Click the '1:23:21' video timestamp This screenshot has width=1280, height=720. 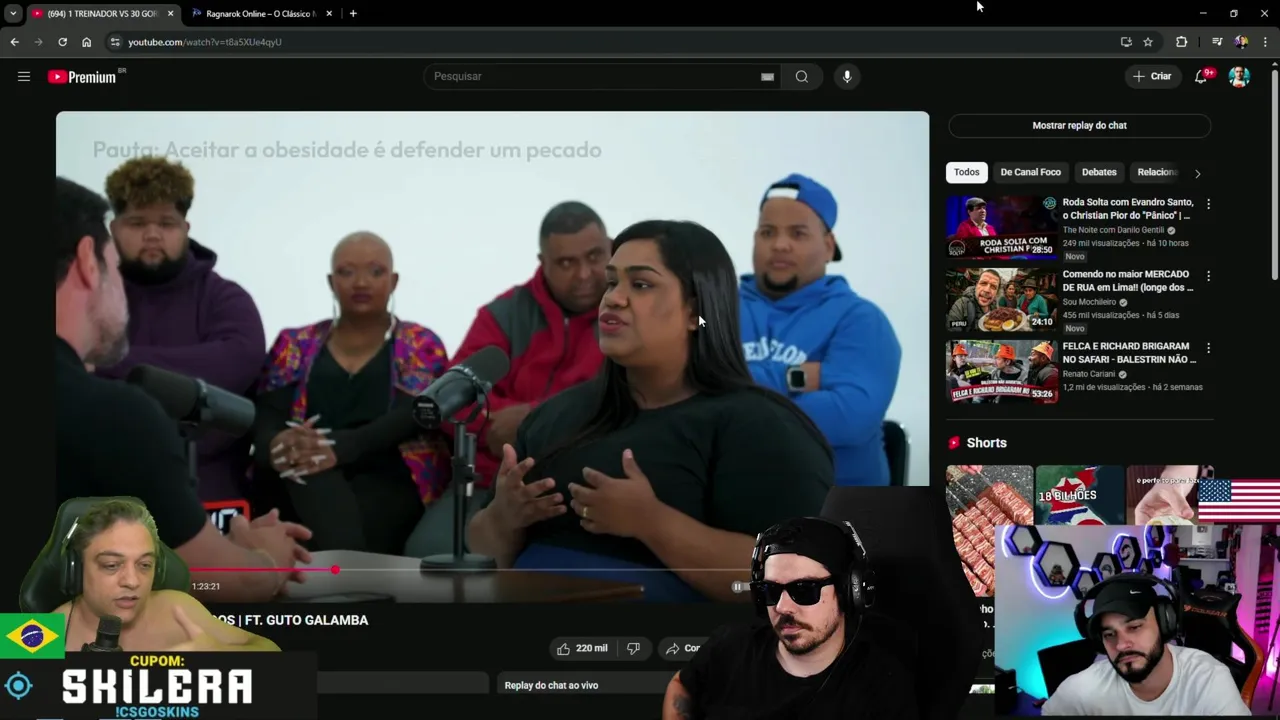(x=206, y=586)
